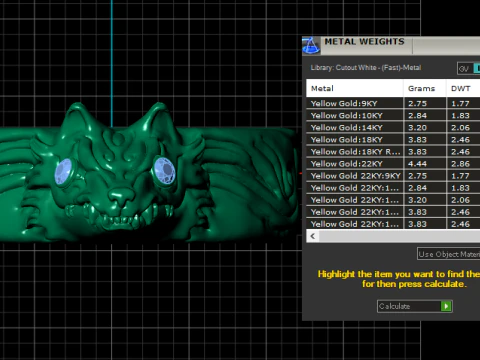Click the left arrow of horizontal scrollbar
480x360 pixels.
pos(313,236)
